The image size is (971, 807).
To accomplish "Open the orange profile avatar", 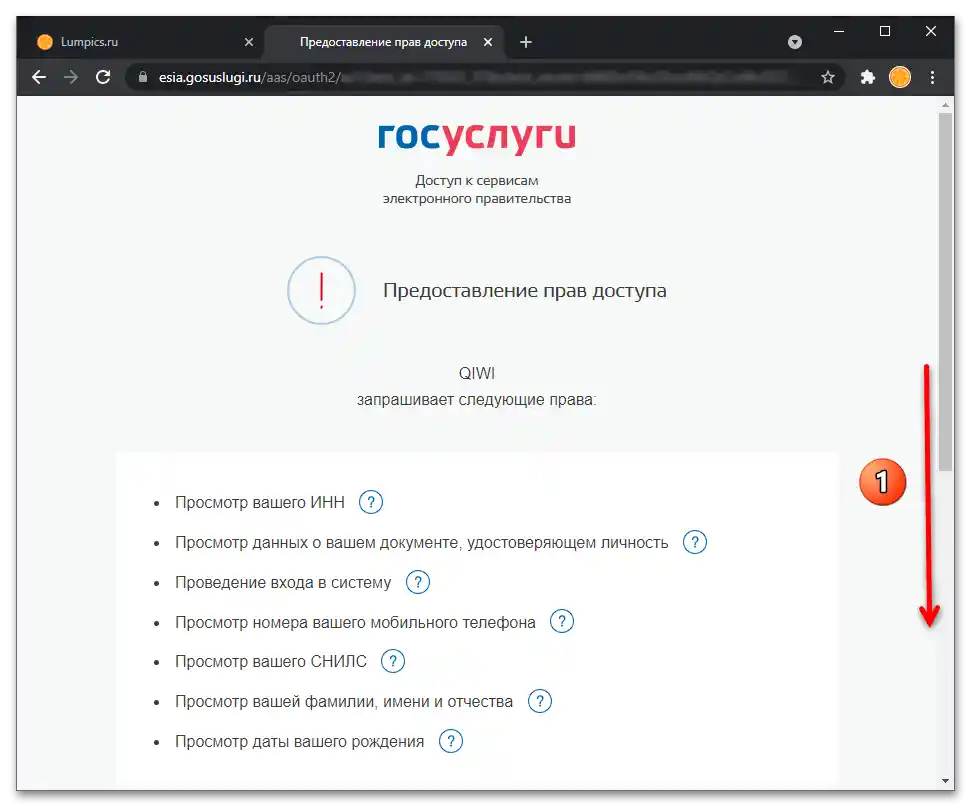I will click(x=900, y=77).
